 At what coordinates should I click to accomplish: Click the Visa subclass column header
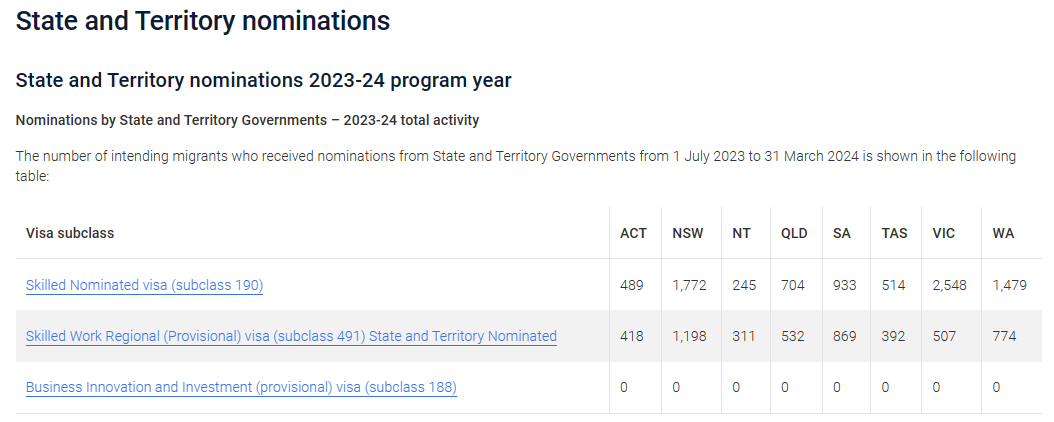tap(70, 233)
